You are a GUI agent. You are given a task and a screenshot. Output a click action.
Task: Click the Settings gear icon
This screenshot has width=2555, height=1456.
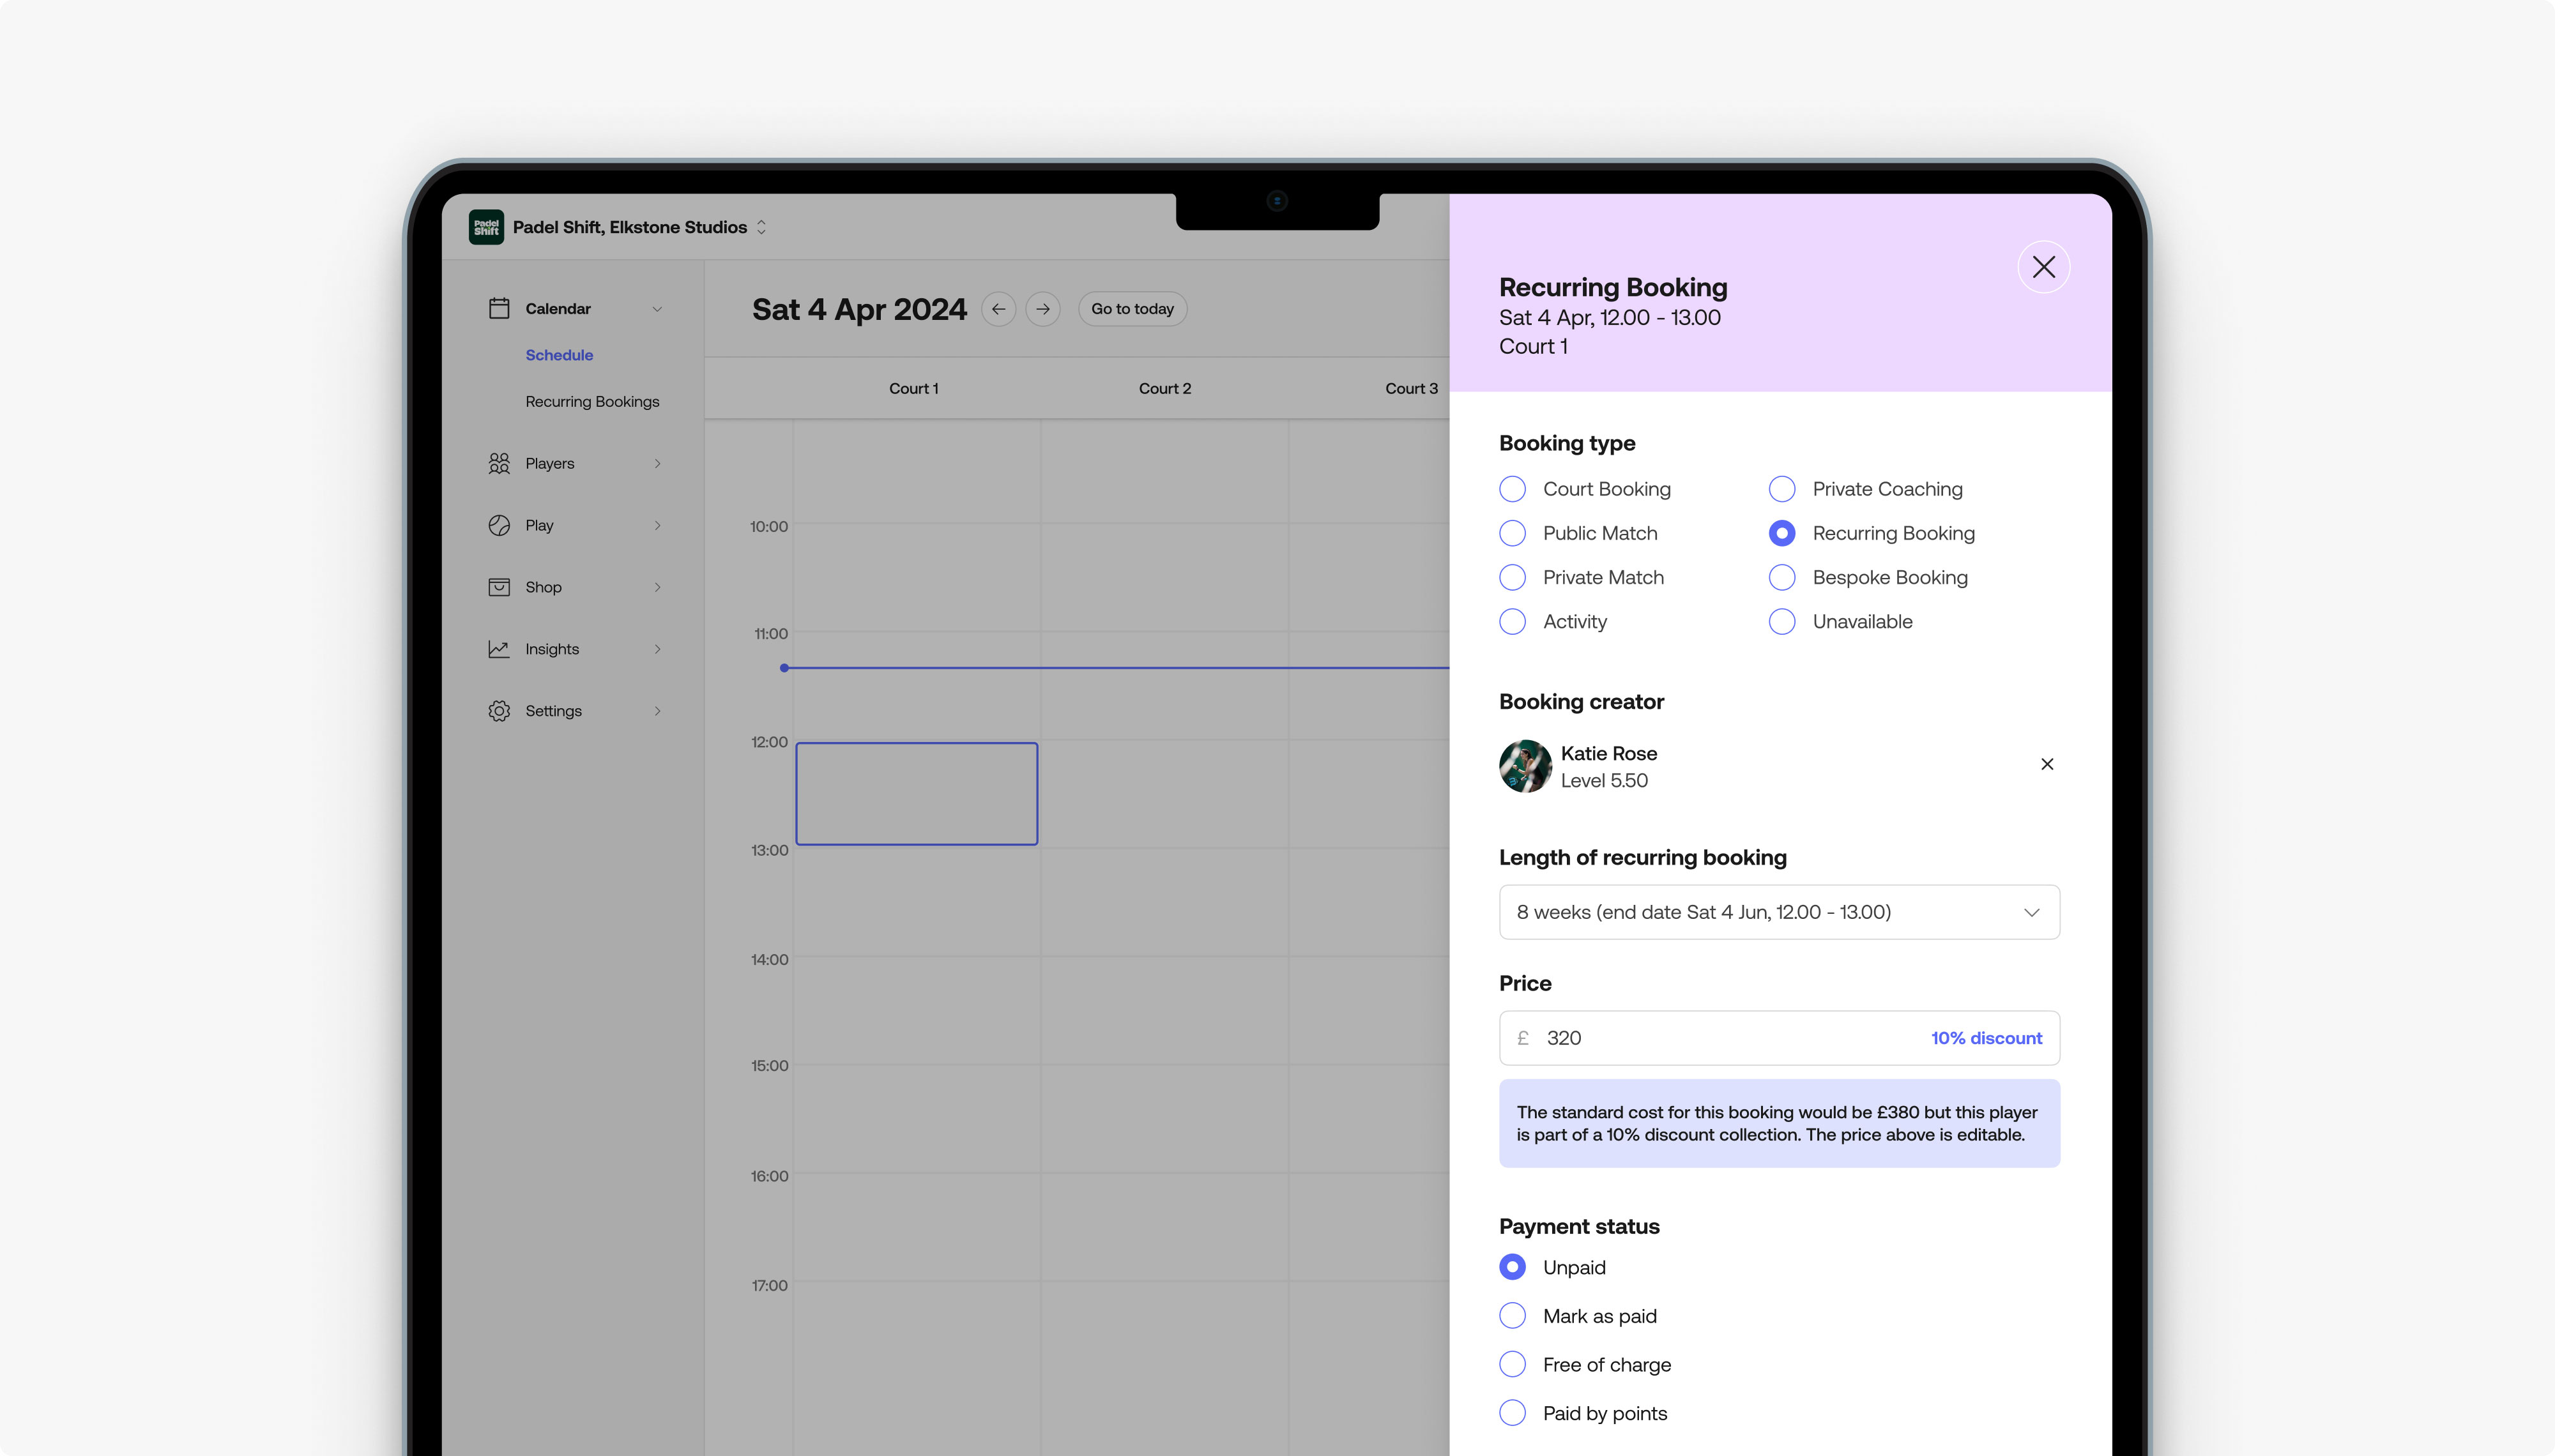pos(499,711)
